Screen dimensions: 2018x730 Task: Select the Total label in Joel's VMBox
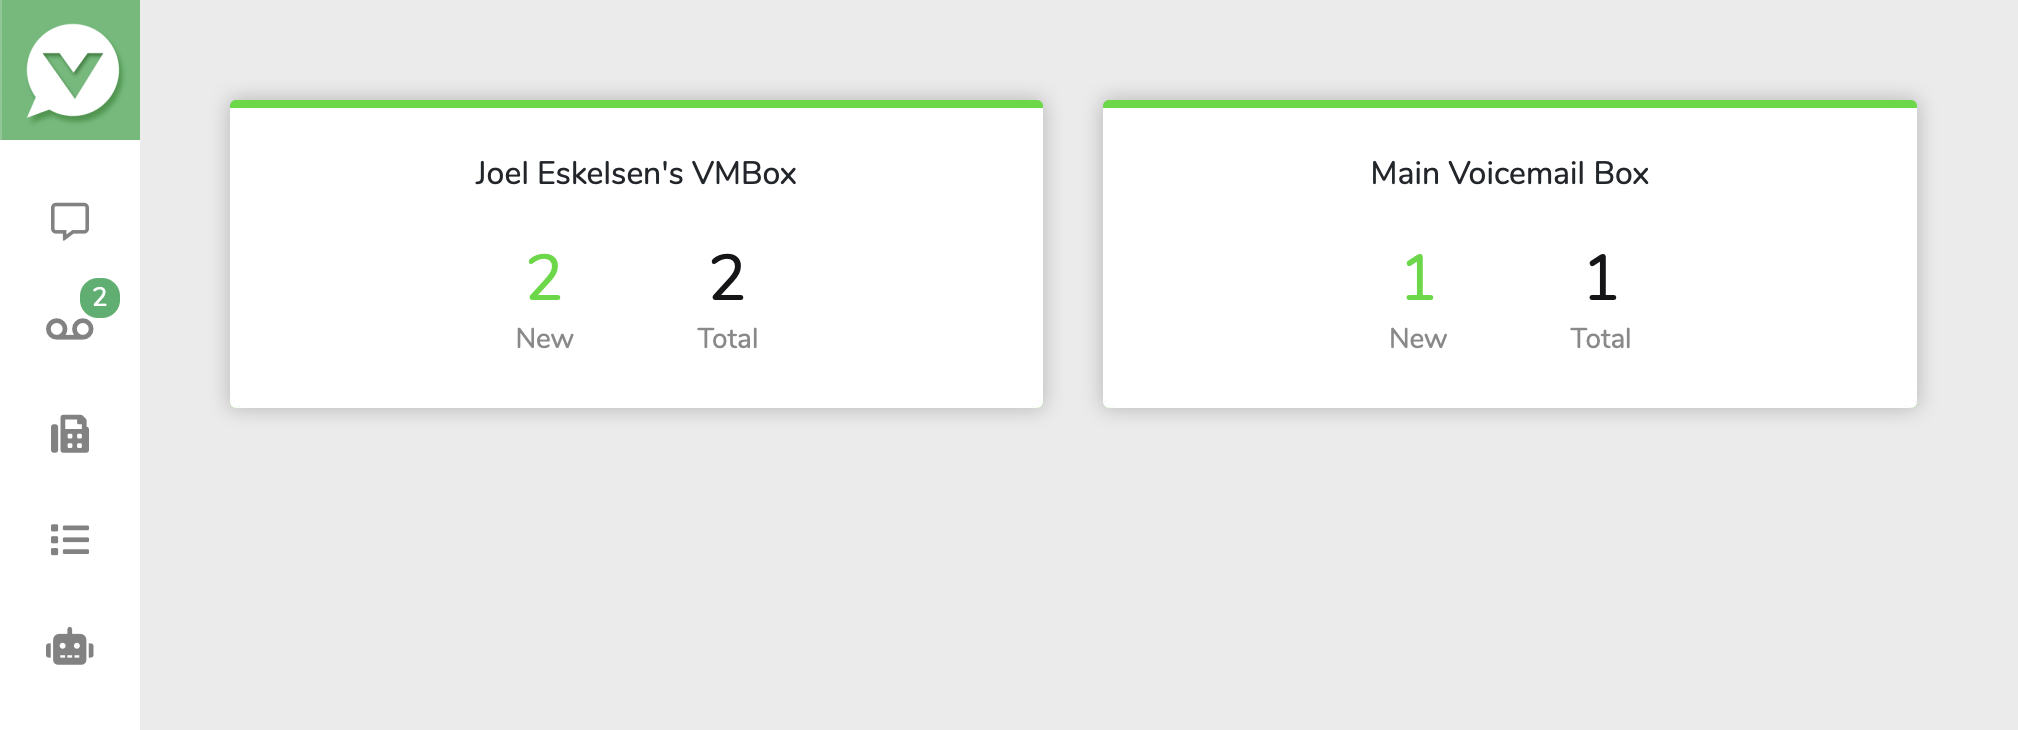point(727,339)
